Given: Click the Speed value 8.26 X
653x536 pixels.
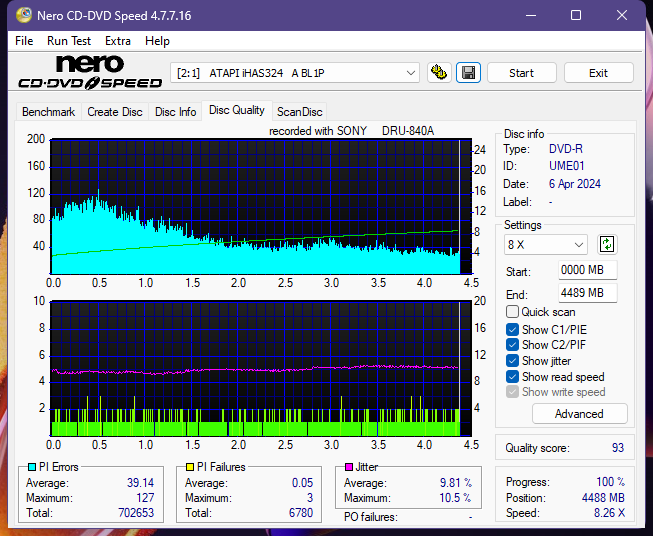Looking at the screenshot, I should 610,513.
